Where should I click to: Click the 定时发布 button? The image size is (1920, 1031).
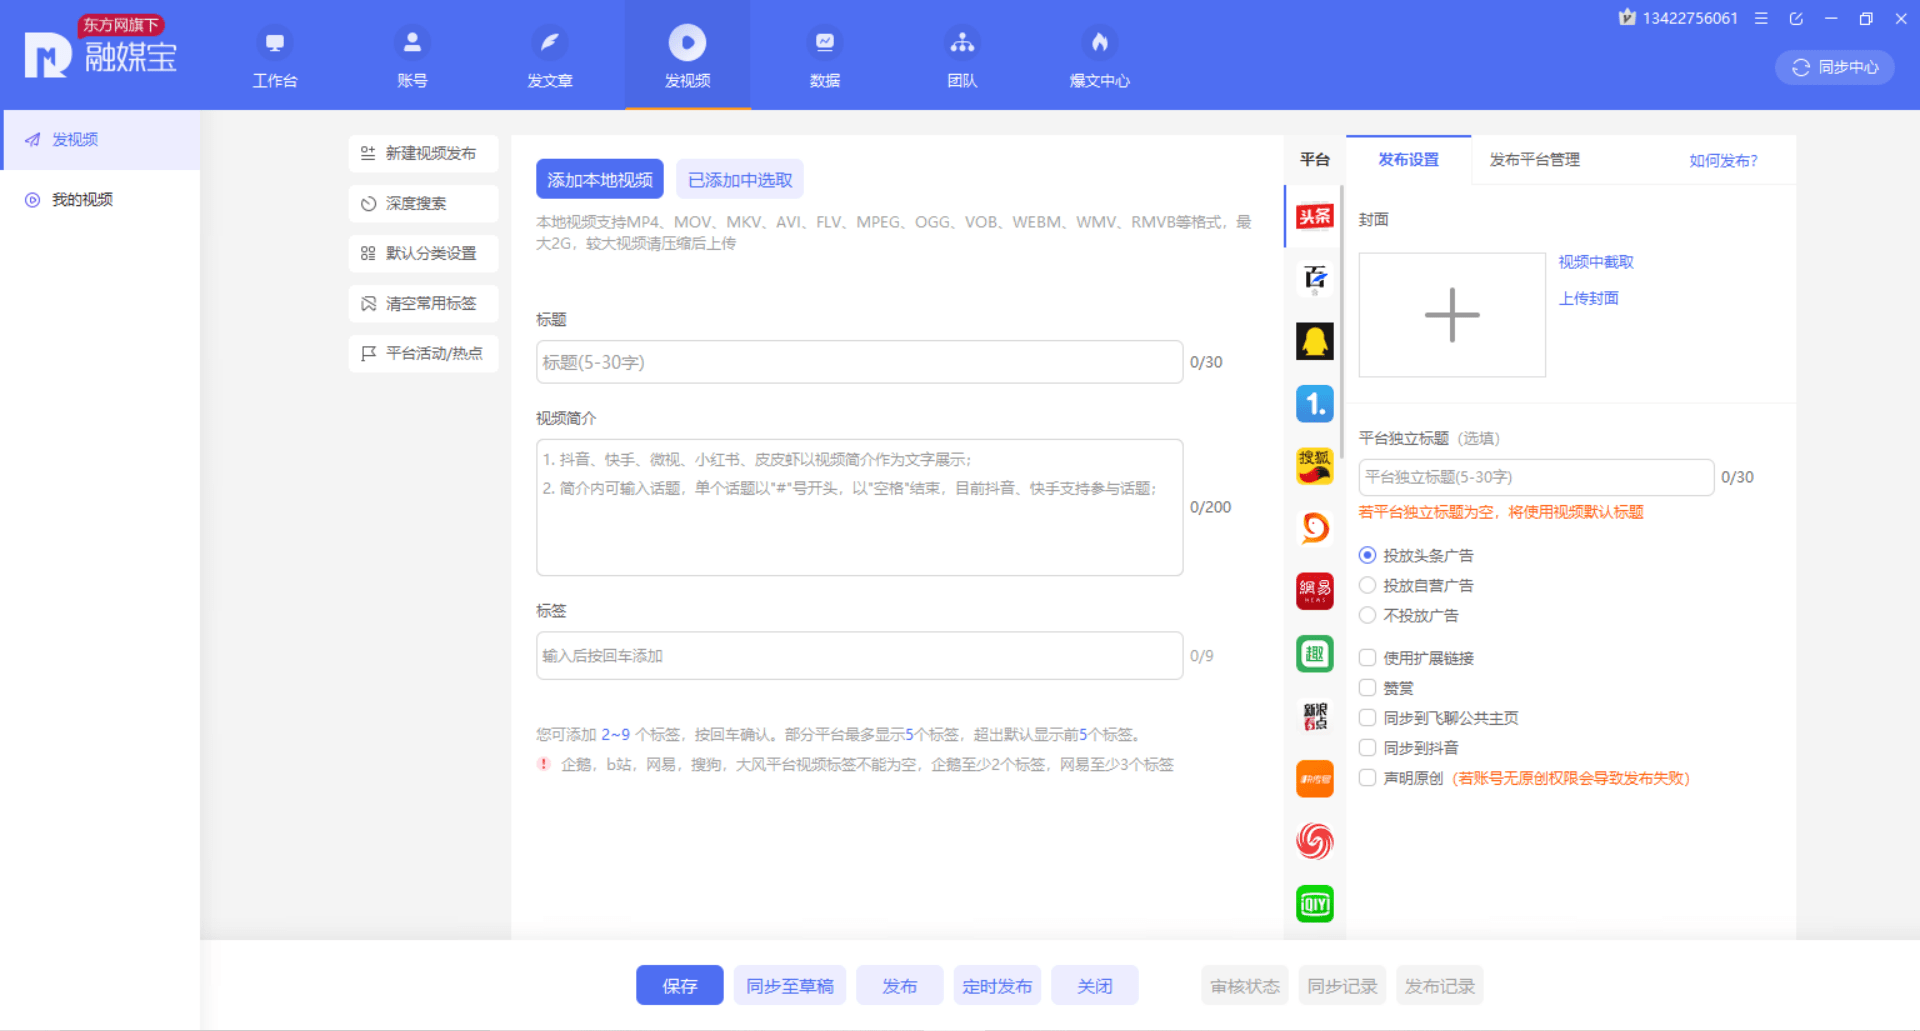pos(997,986)
